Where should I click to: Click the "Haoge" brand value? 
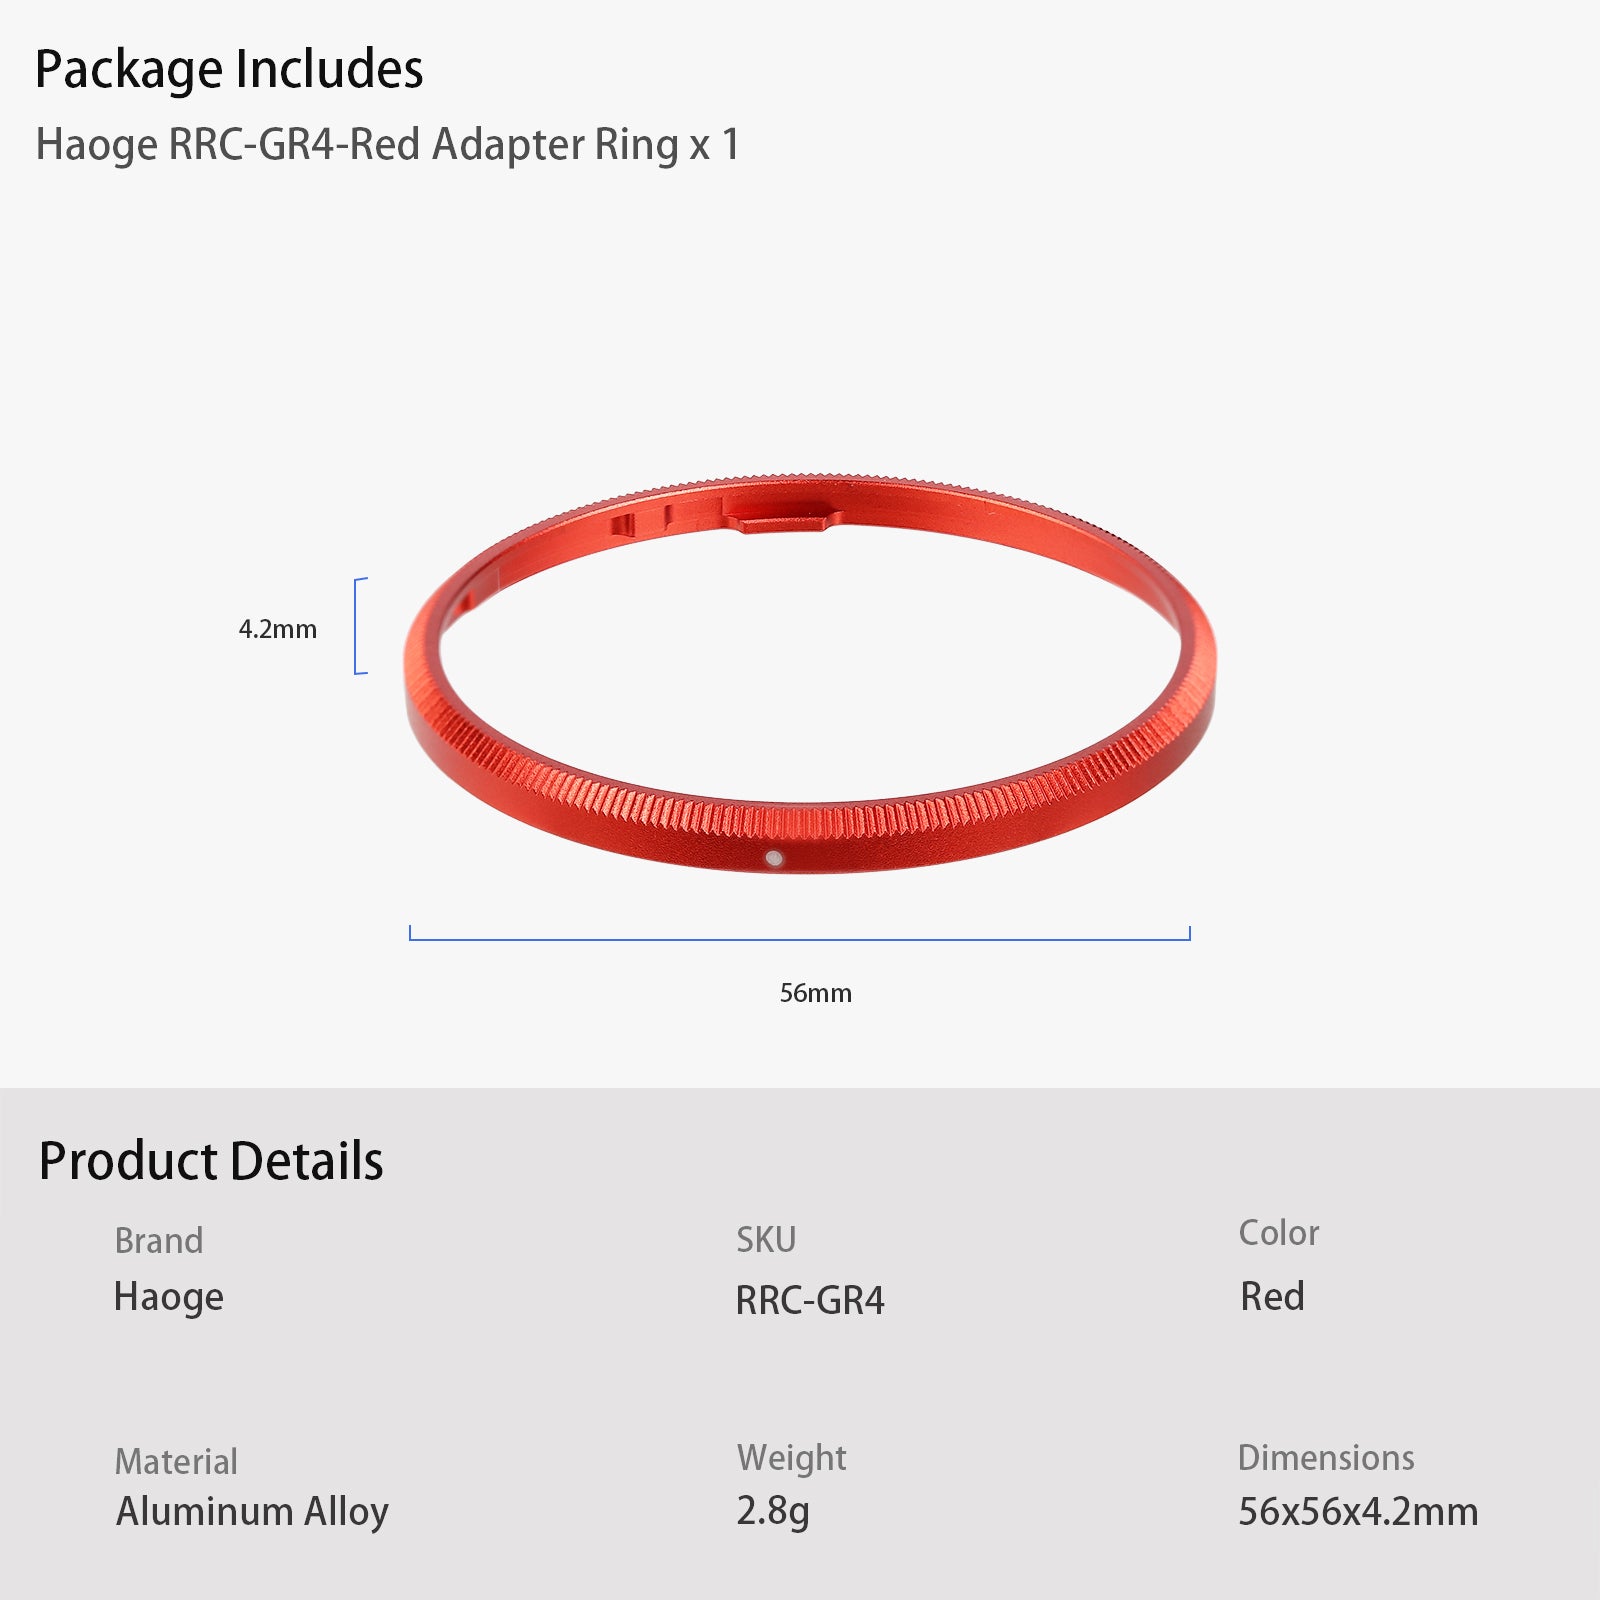click(168, 1297)
